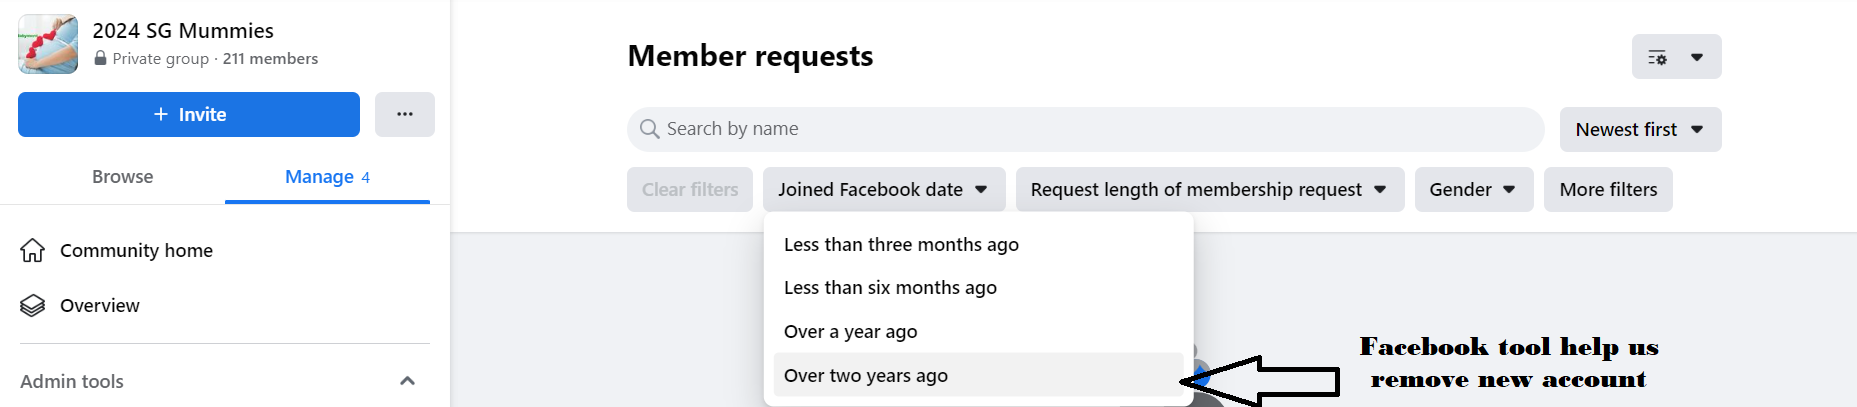Open the Newest first sort dropdown
The height and width of the screenshot is (407, 1857).
[1640, 130]
